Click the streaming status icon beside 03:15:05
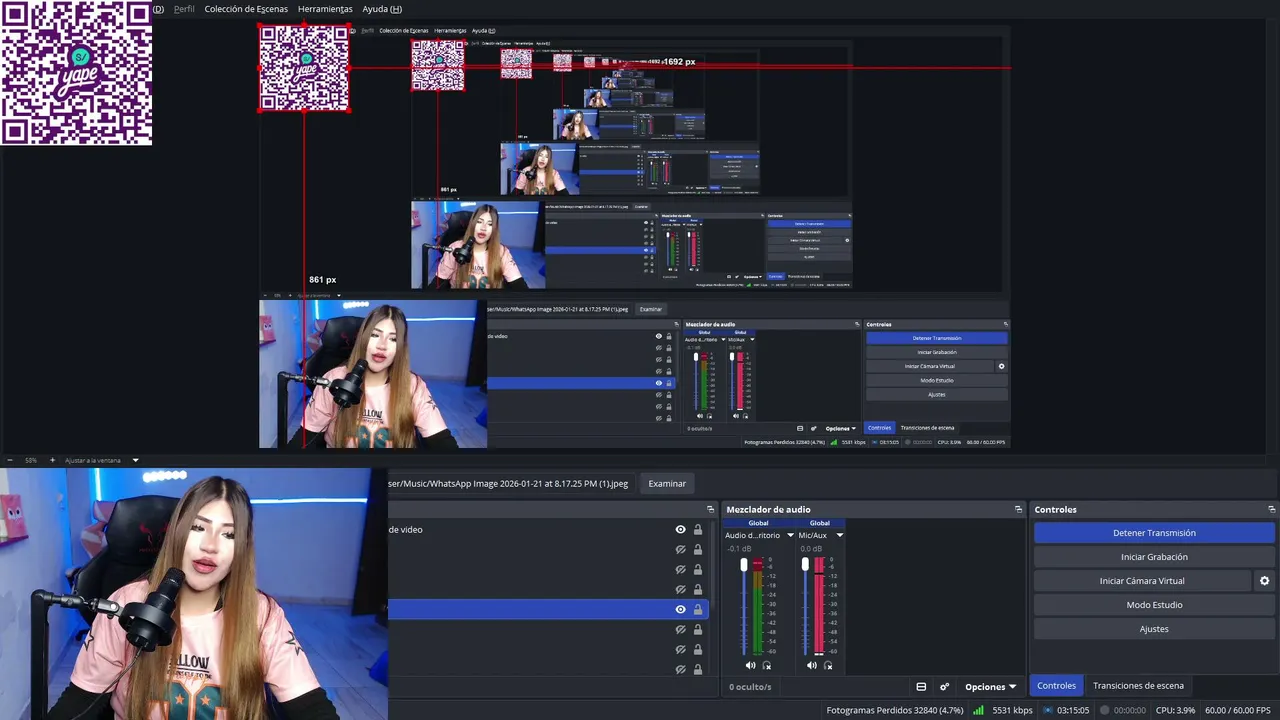 pyautogui.click(x=1048, y=710)
